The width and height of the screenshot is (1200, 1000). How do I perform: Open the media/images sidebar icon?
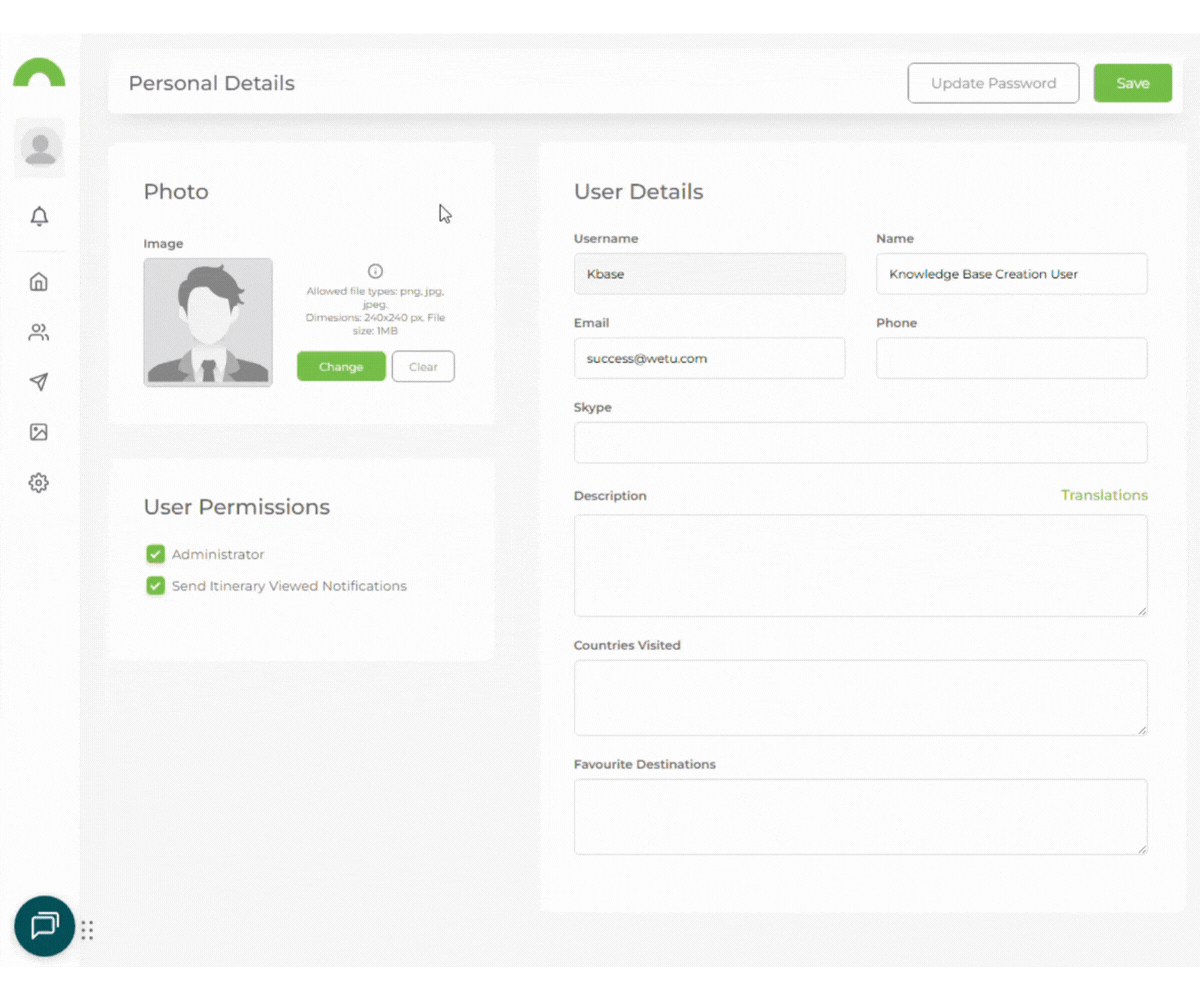coord(39,431)
